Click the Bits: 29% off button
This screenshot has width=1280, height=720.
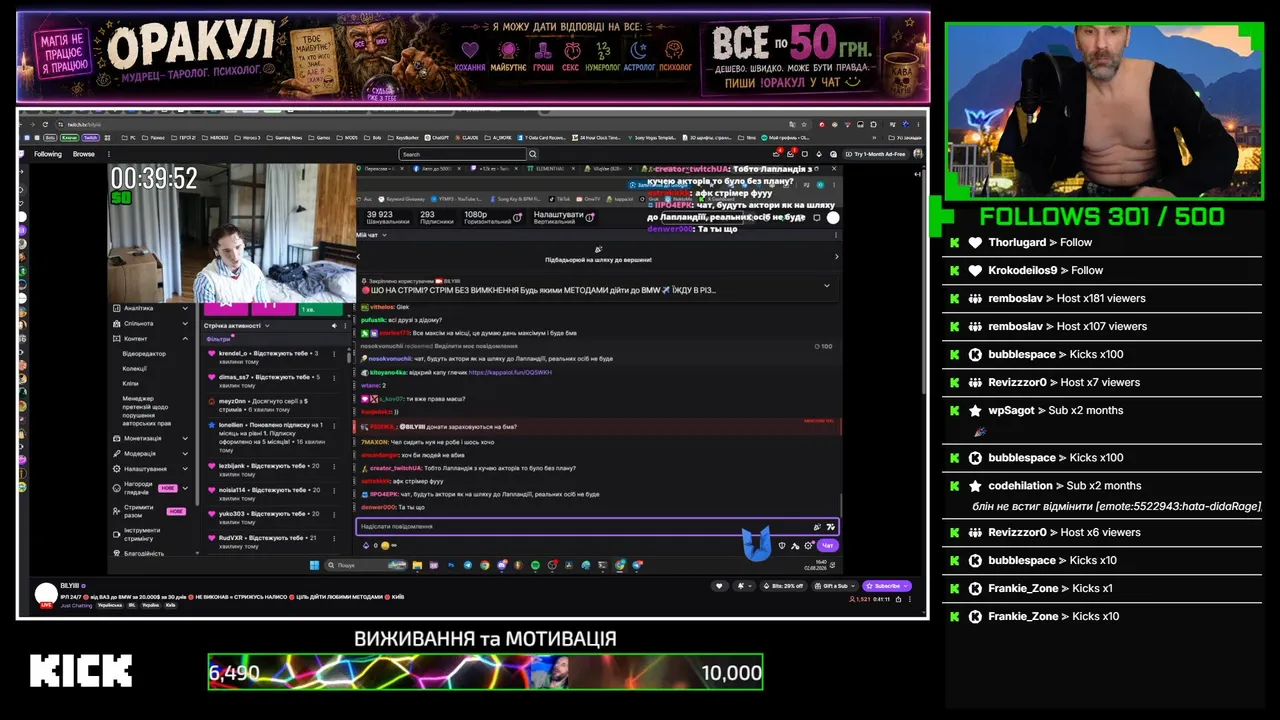(x=782, y=586)
